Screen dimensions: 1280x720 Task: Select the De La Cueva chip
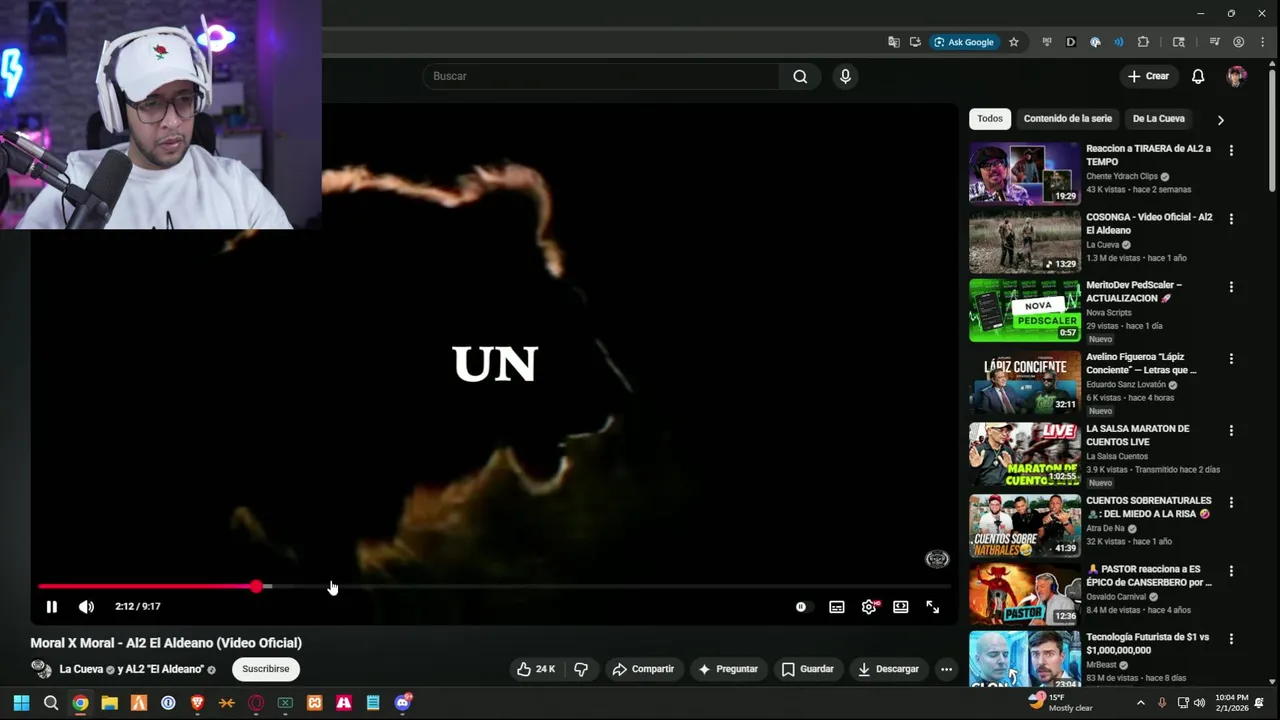1158,119
